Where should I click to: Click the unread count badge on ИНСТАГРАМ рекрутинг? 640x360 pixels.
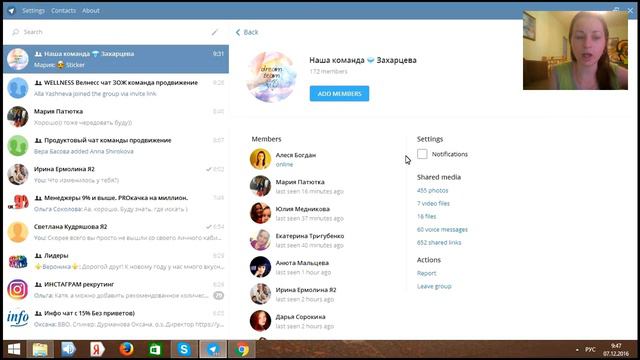click(x=219, y=296)
